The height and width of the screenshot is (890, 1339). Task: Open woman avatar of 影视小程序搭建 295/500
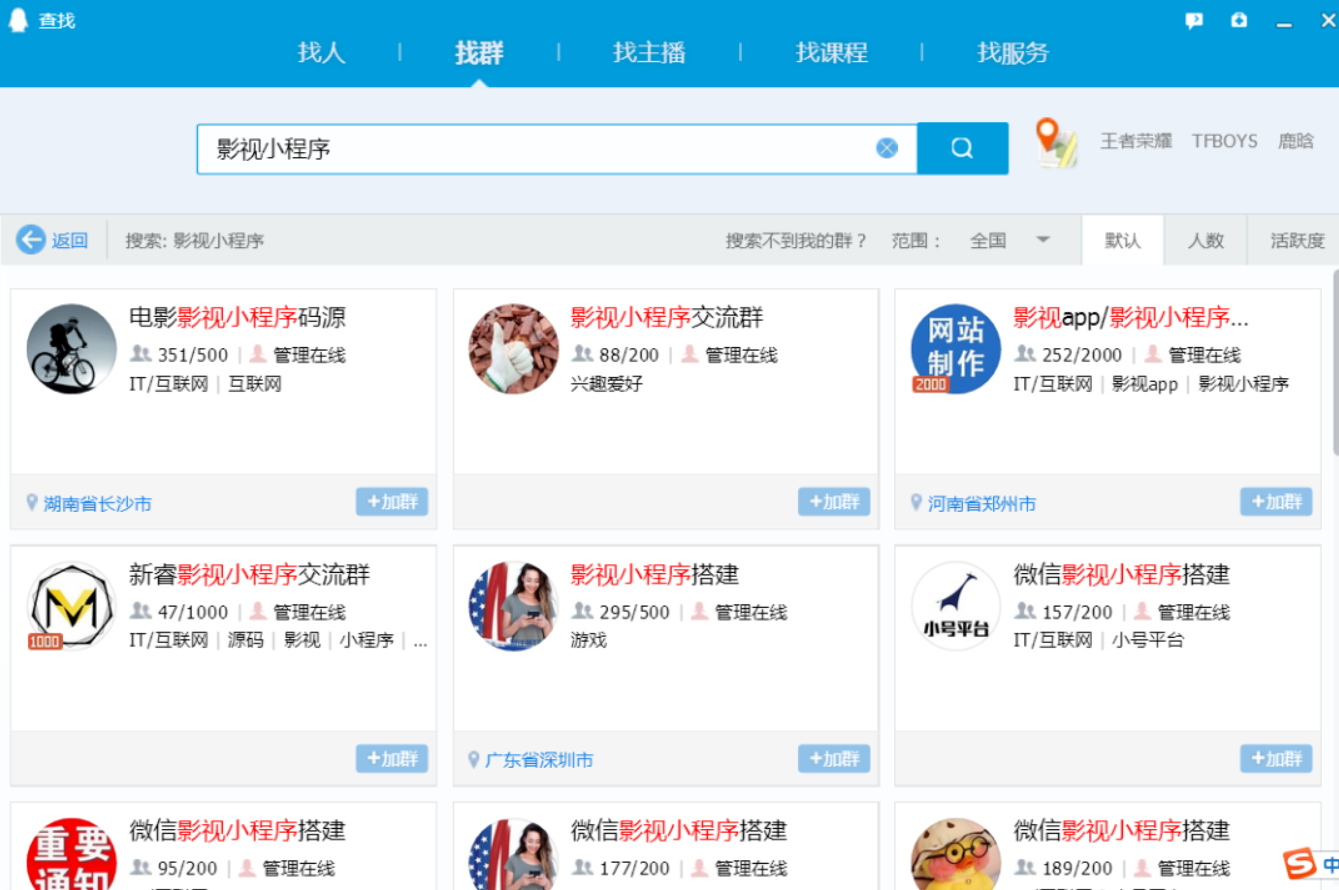514,606
